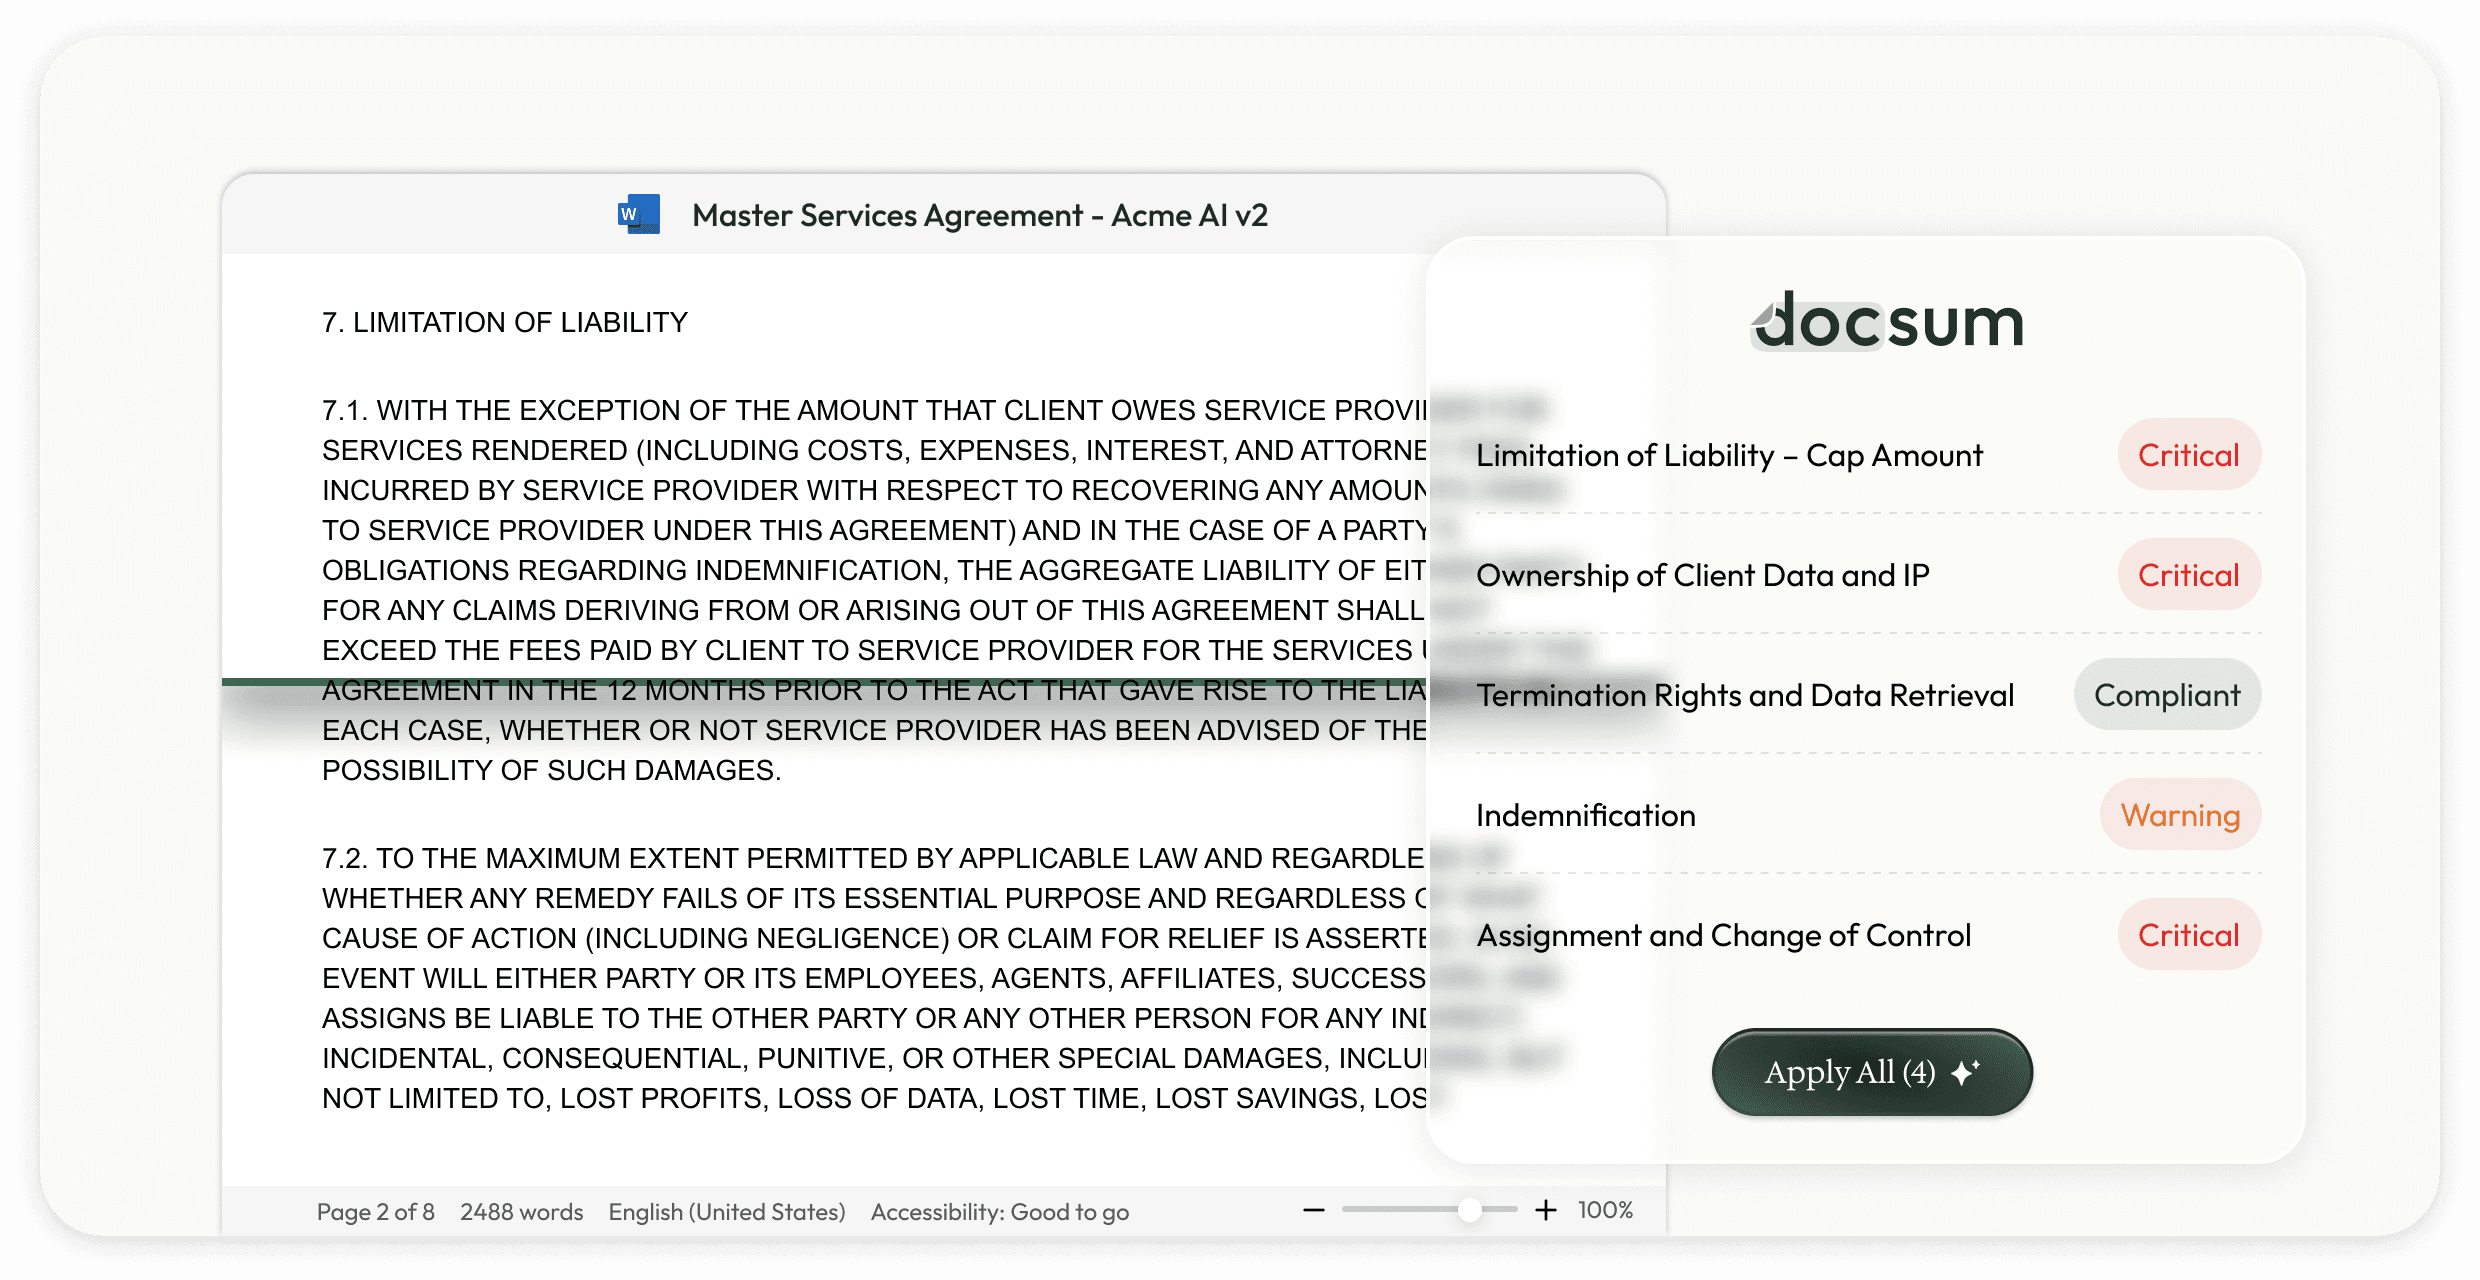Screen dimensions: 2480x1280
Task: Select the Indemnification review item
Action: click(1586, 815)
